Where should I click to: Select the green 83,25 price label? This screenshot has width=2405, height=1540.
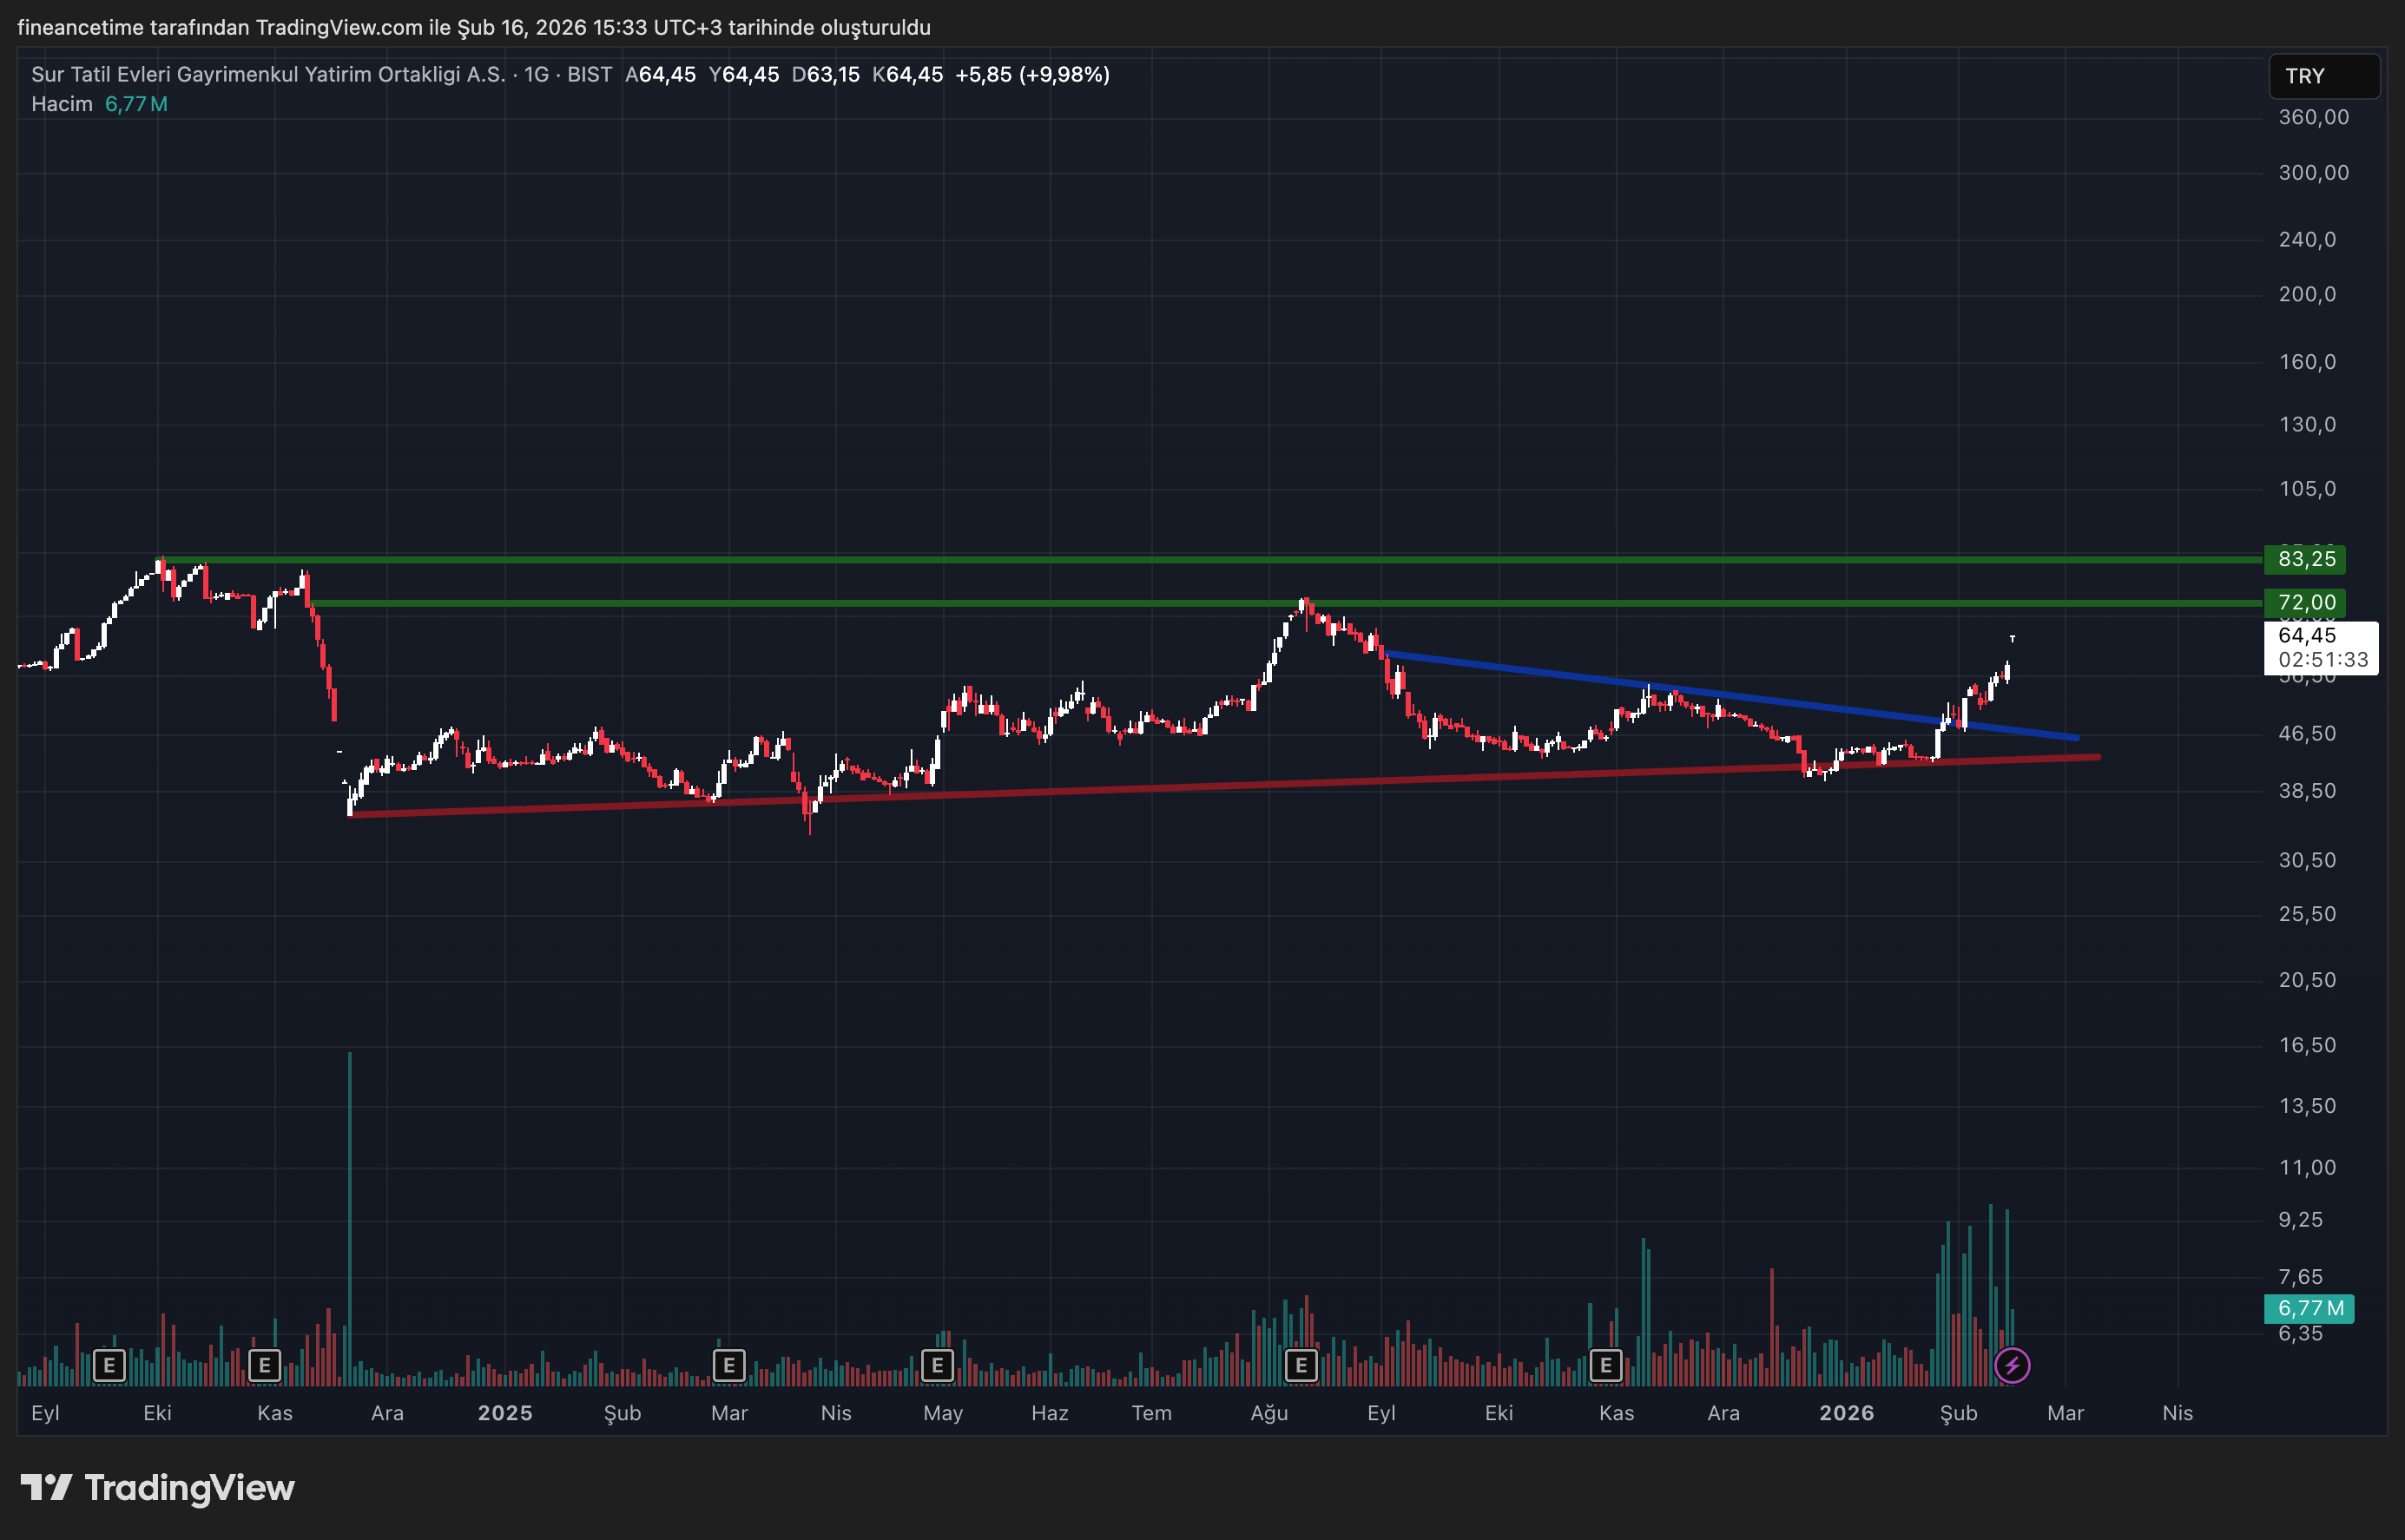[x=2305, y=559]
